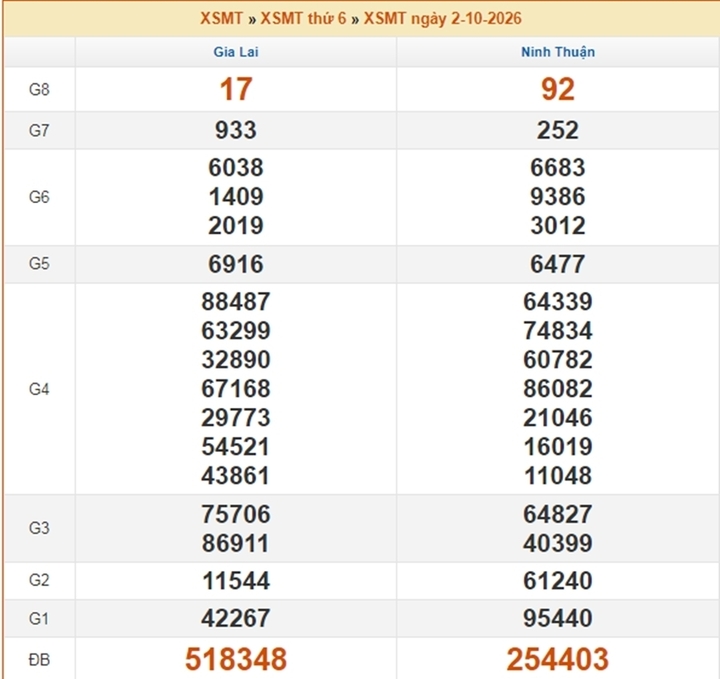Select G4 number 88487
The image size is (720, 679).
coord(236,302)
